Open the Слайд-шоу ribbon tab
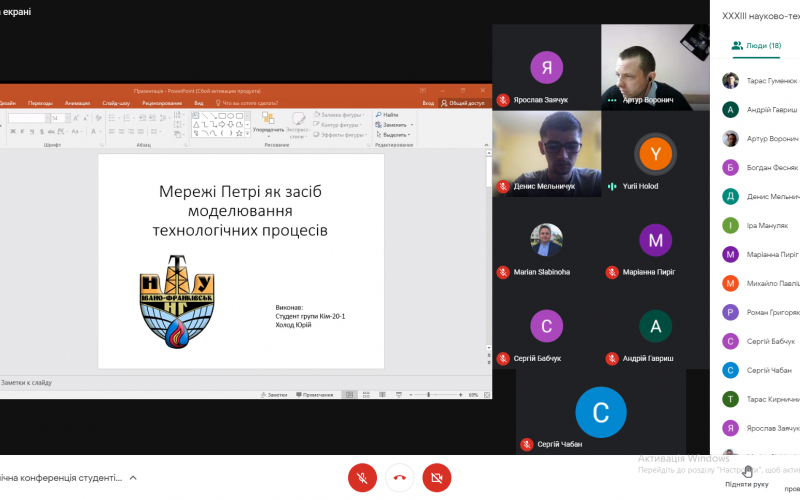 click(116, 103)
